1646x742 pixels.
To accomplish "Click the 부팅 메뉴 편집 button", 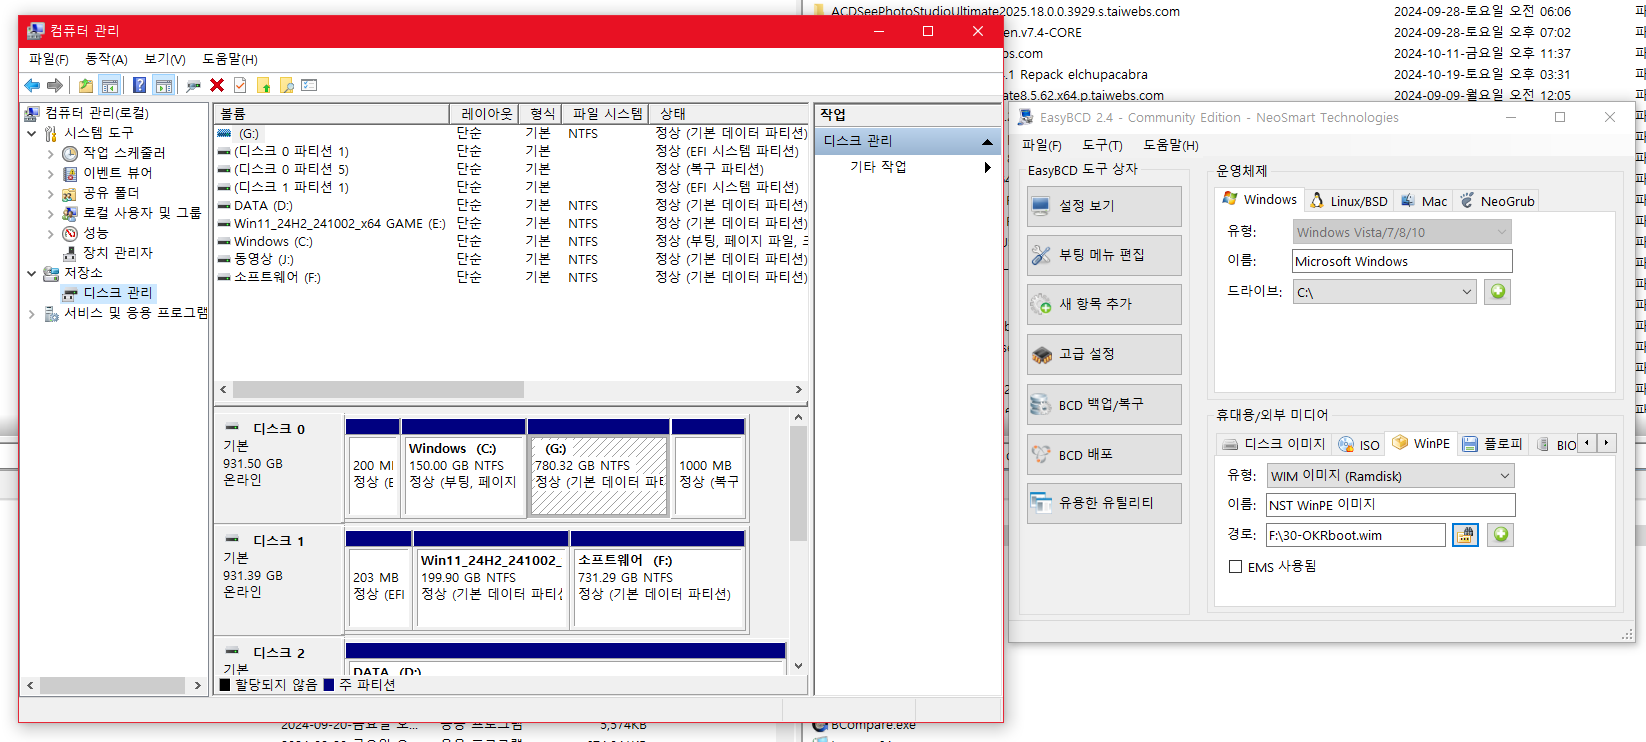I will 1104,255.
